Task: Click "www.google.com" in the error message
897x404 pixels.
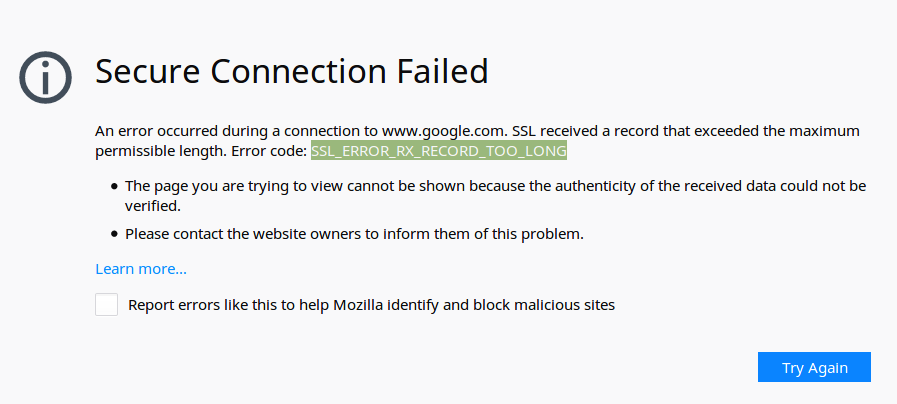Action: pyautogui.click(x=444, y=131)
